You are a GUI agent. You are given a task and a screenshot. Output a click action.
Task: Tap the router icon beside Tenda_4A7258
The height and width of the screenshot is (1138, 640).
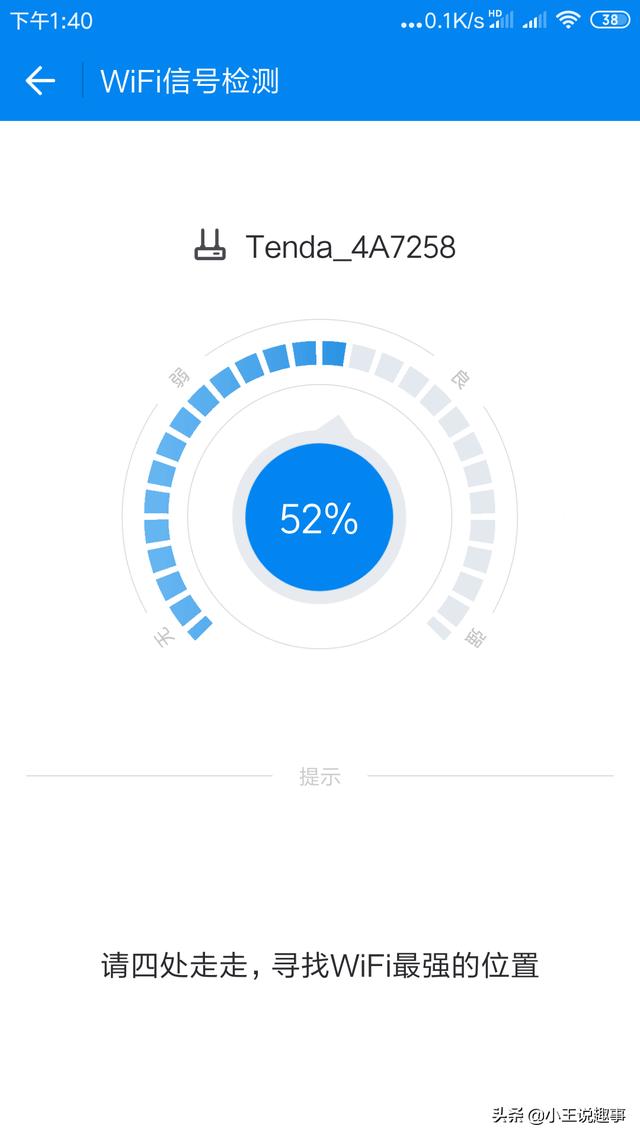click(210, 245)
